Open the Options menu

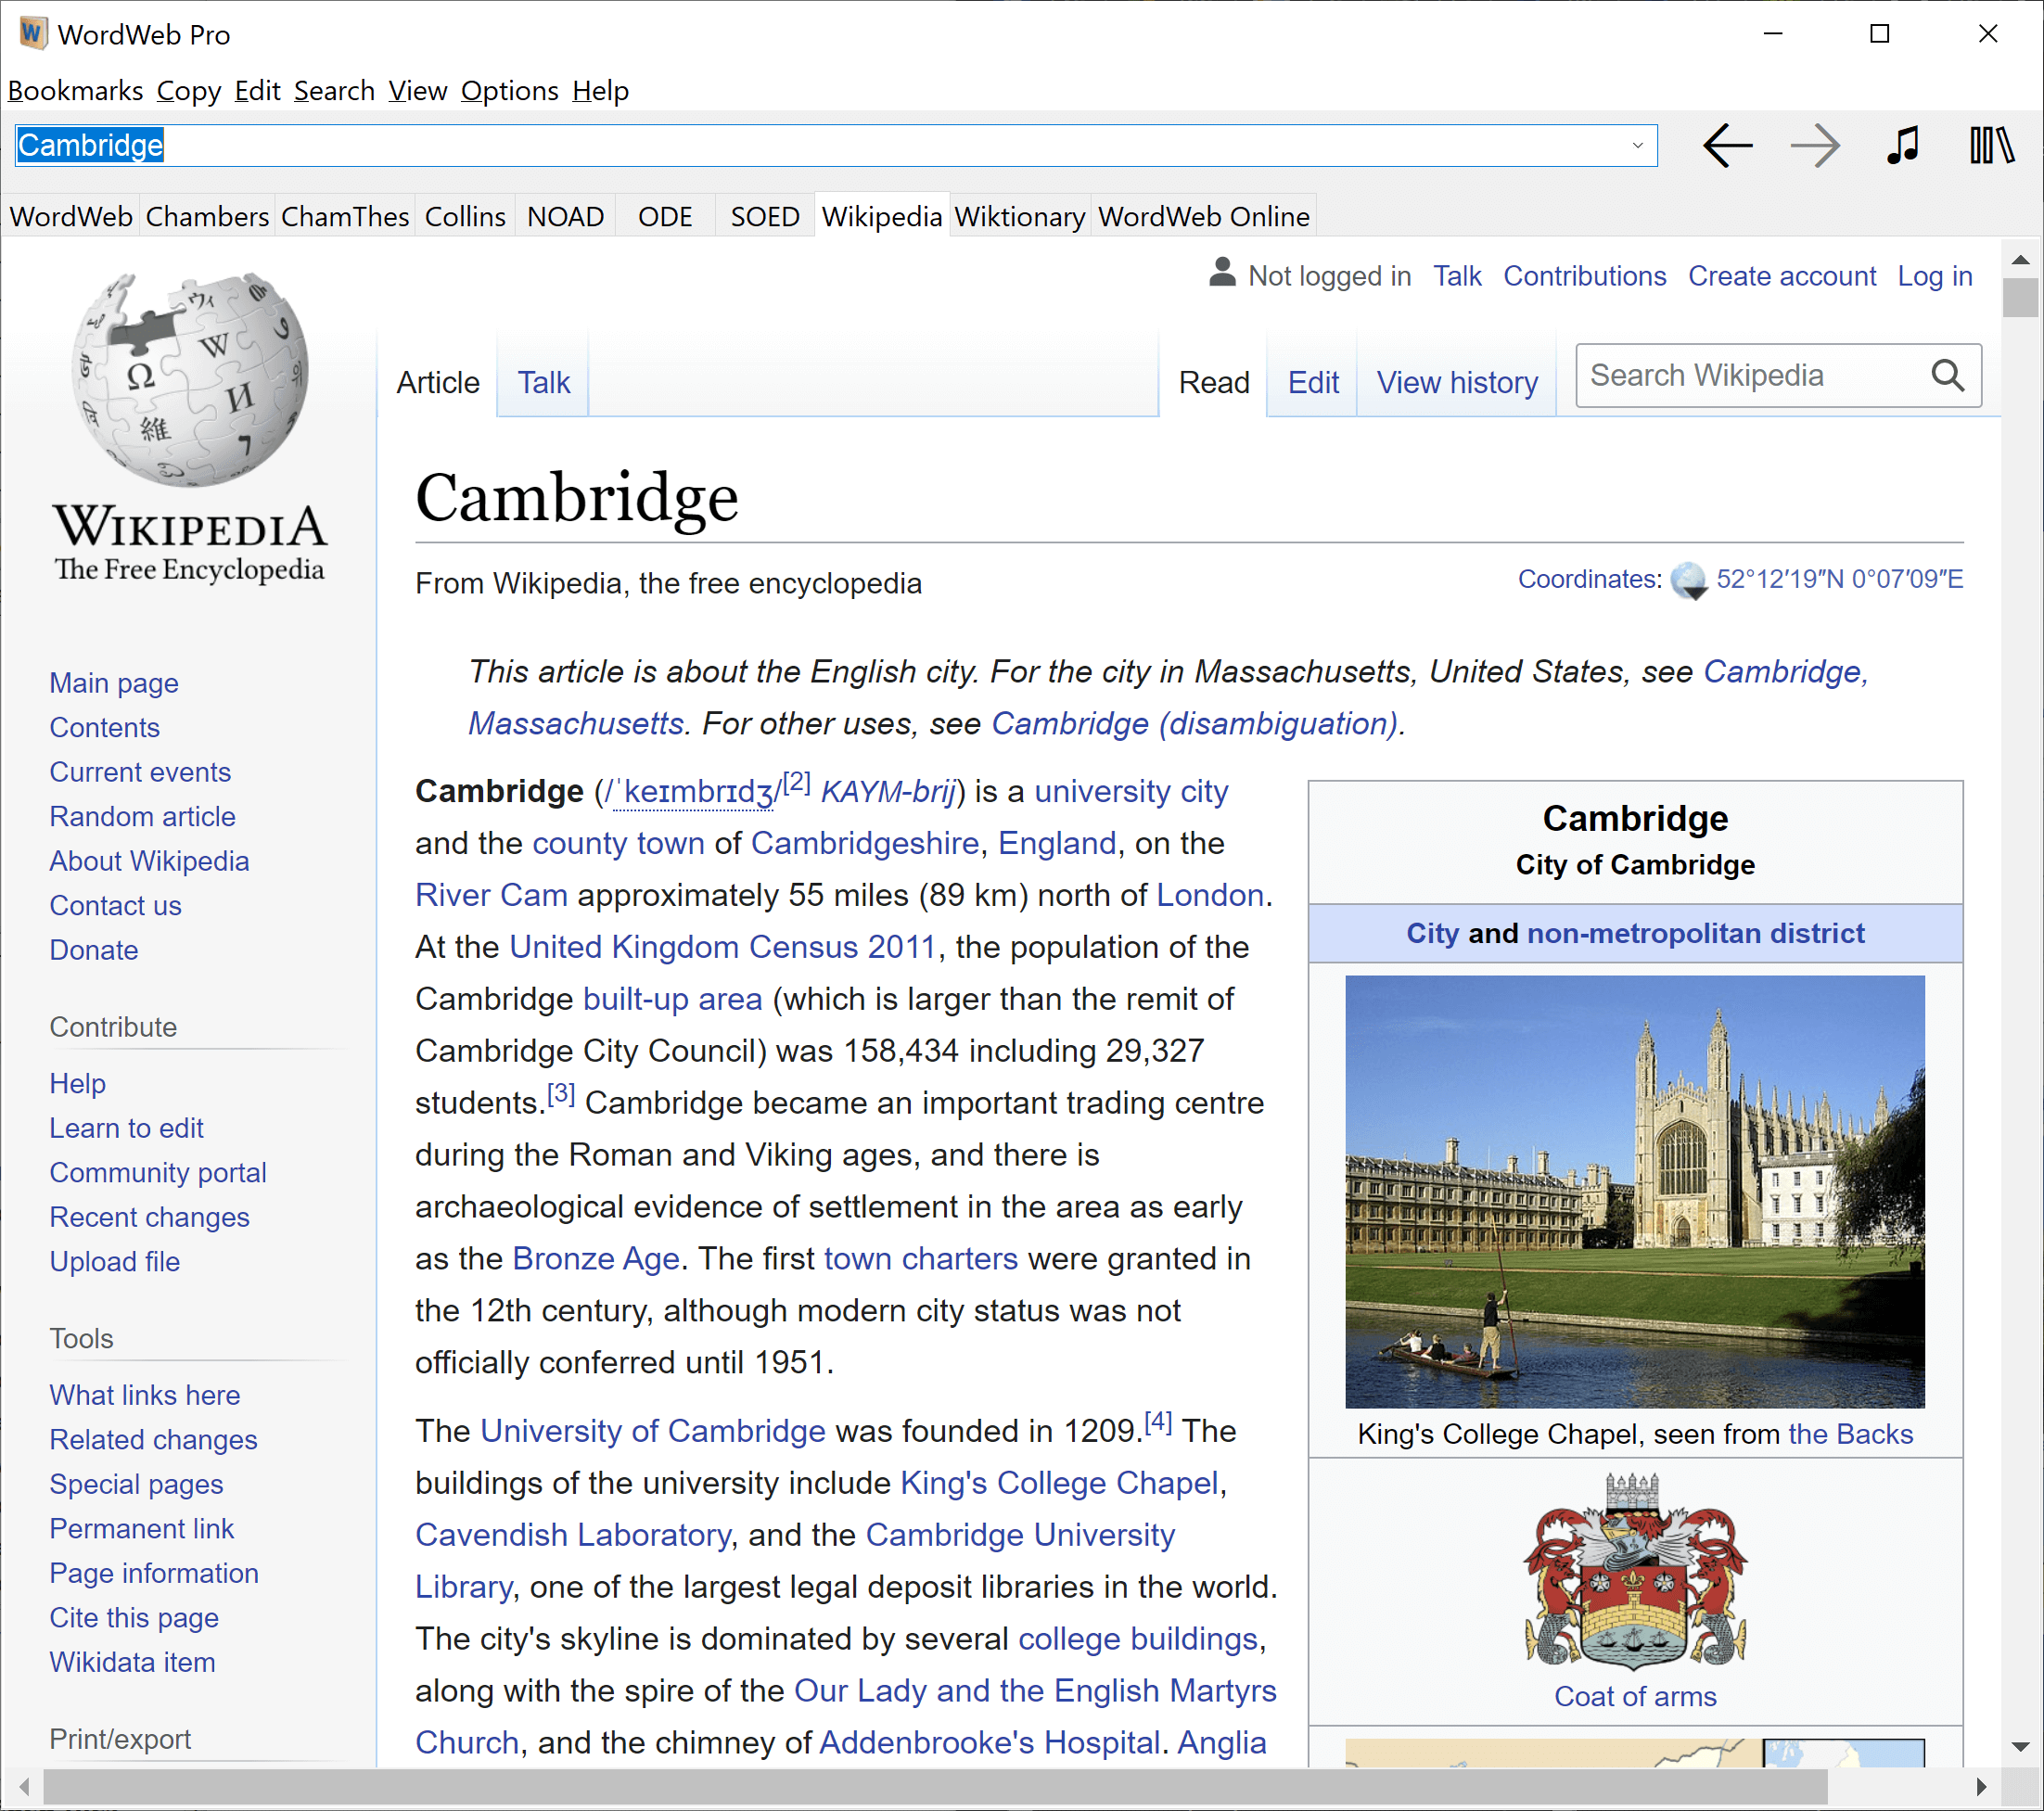pyautogui.click(x=509, y=91)
